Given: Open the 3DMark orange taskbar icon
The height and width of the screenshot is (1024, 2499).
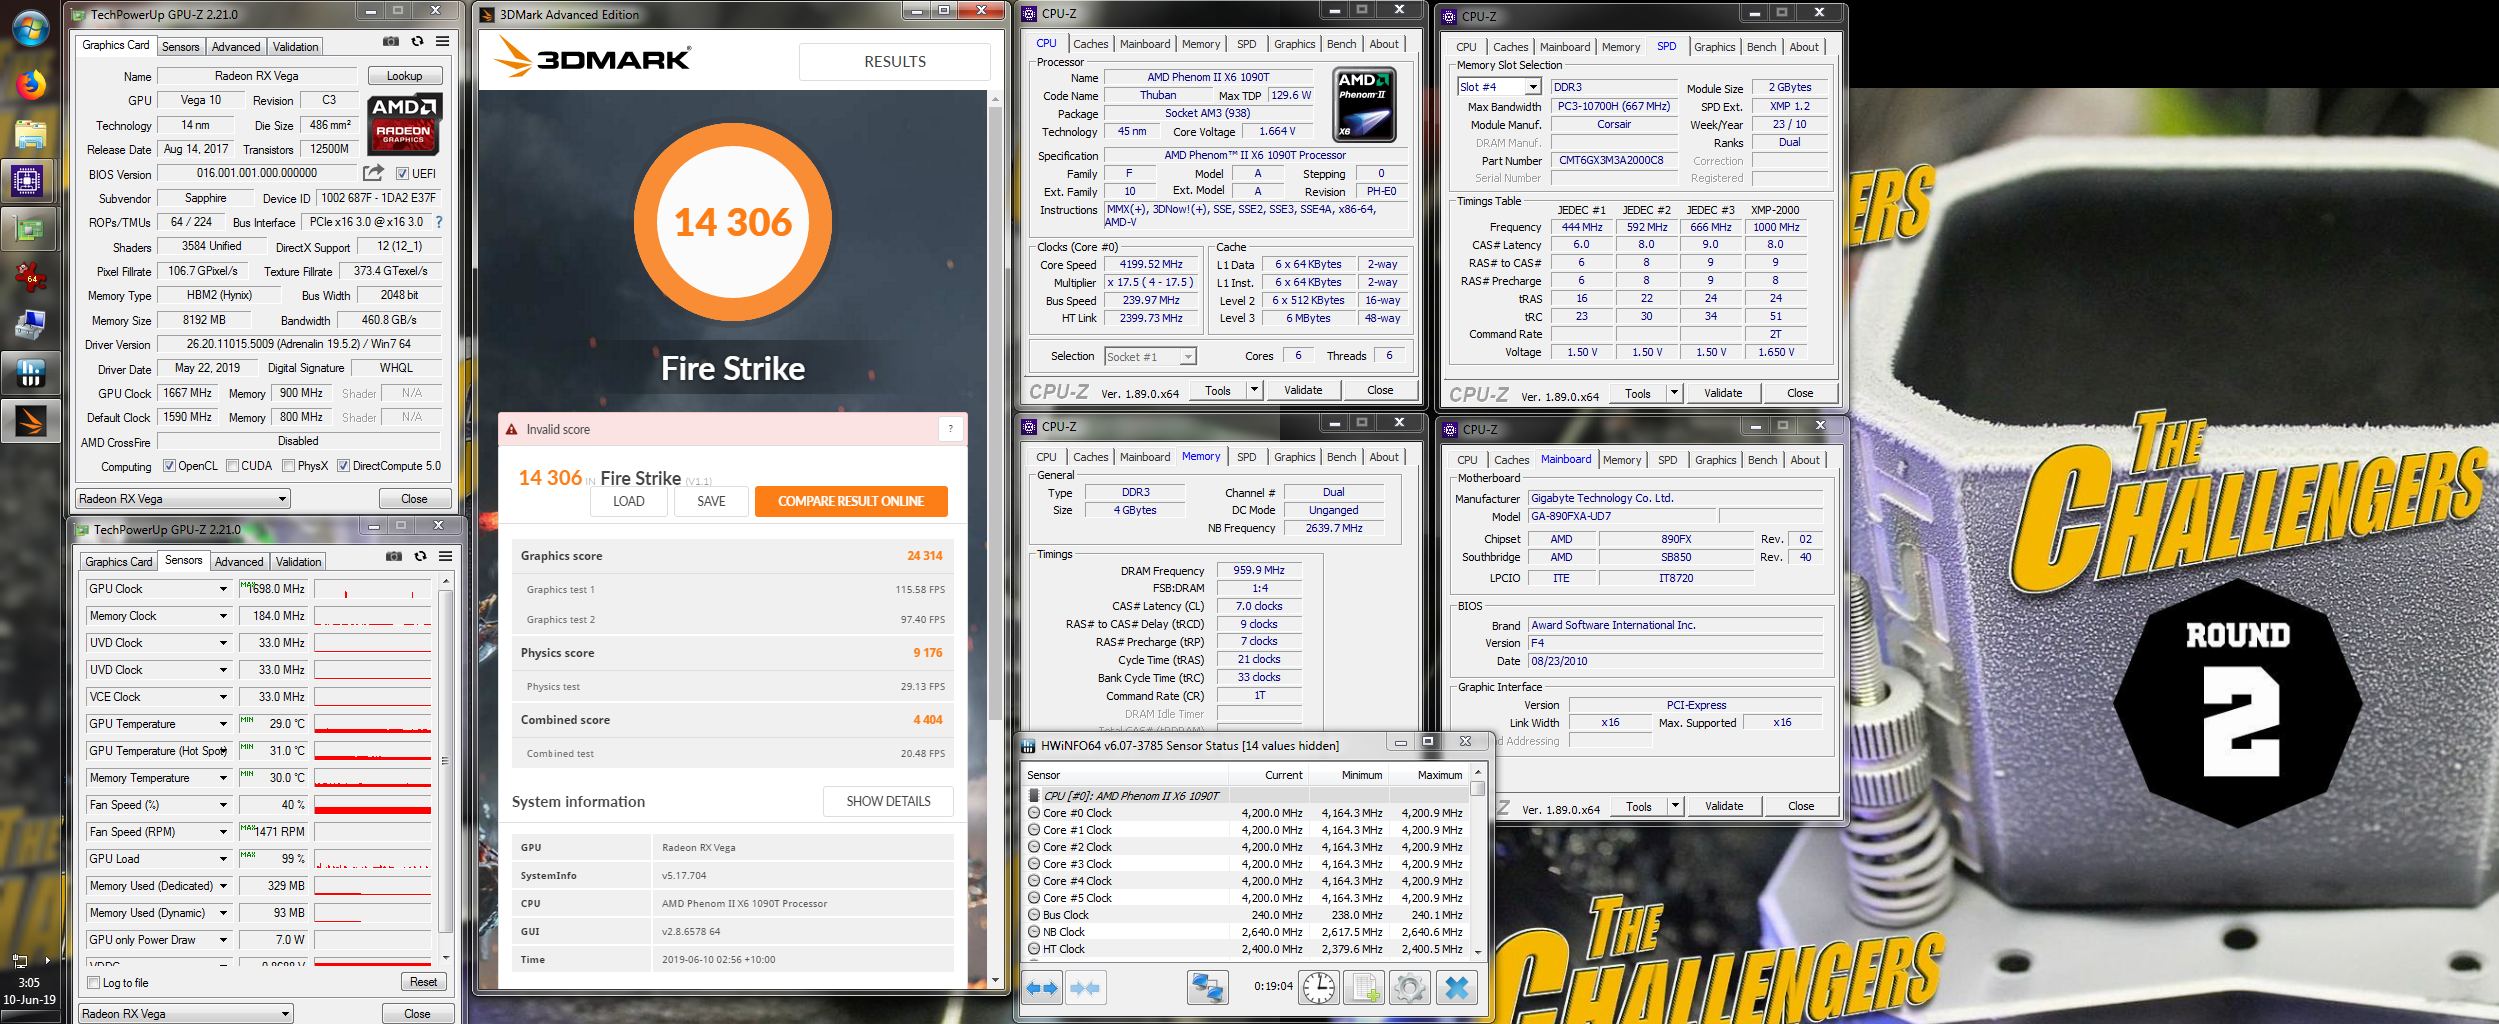Looking at the screenshot, I should 30,421.
